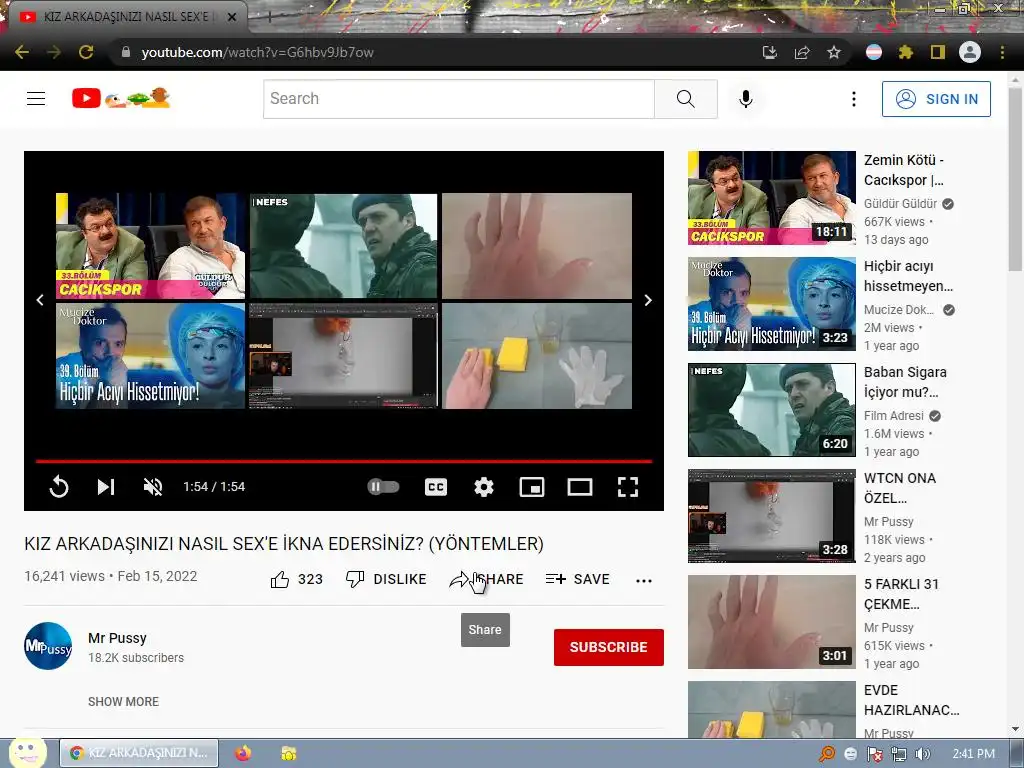Open player settings gear
This screenshot has height=768, width=1024.
tap(484, 487)
